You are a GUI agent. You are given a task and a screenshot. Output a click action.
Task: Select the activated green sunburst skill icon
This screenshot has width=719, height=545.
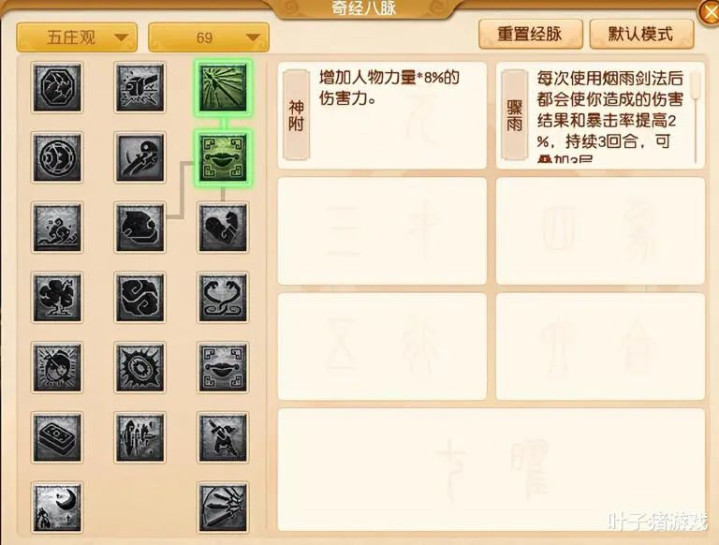[223, 88]
